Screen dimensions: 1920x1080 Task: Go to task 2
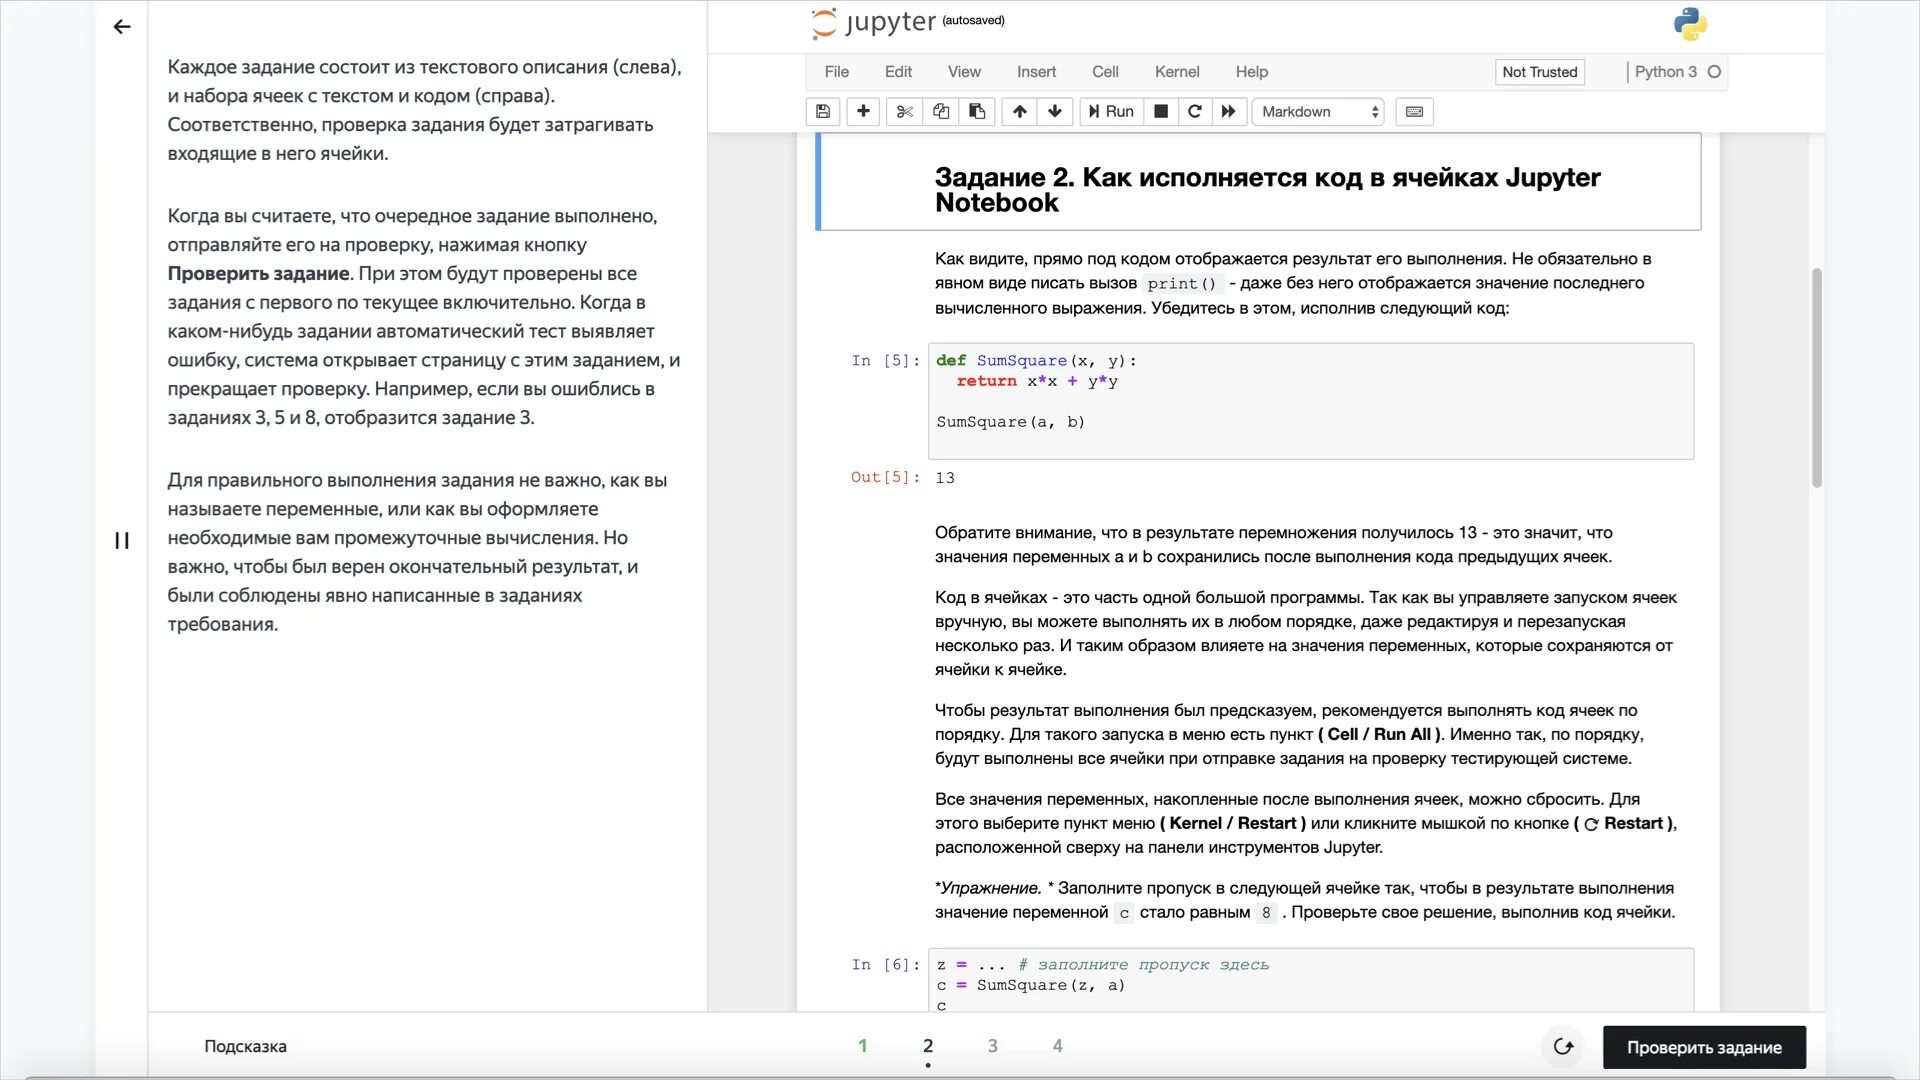928,1046
